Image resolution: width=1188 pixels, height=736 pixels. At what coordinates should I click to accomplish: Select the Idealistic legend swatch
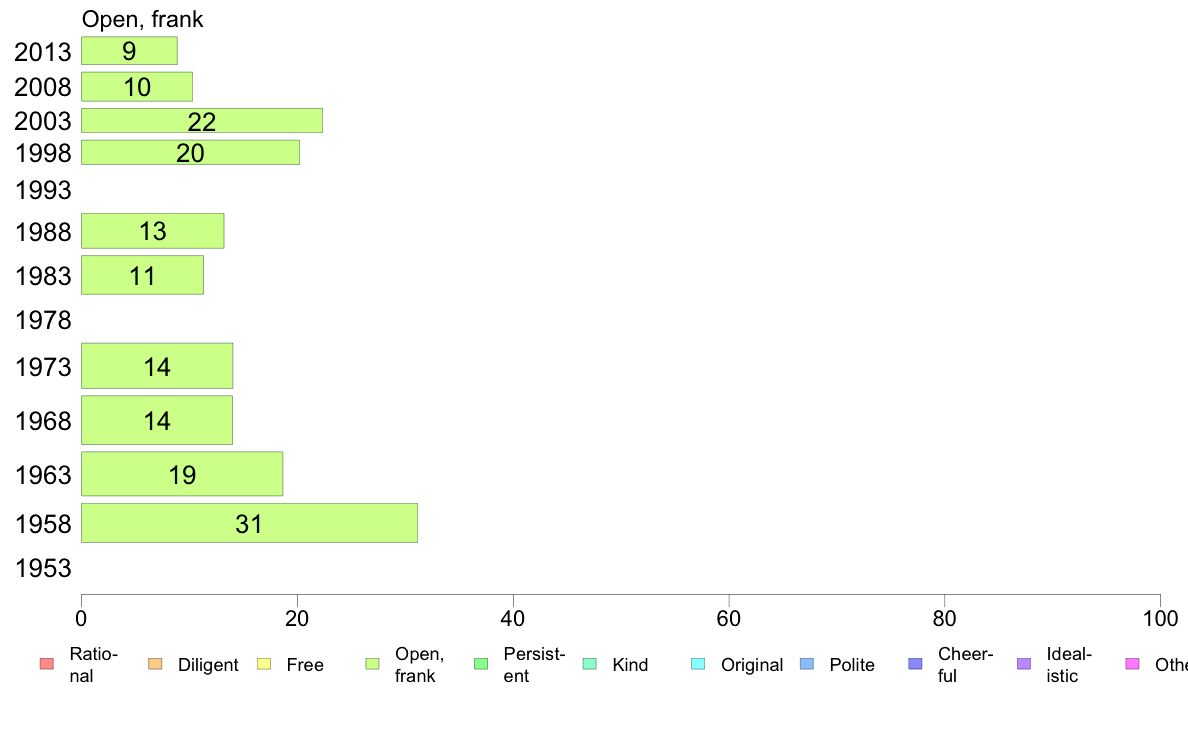[x=1024, y=664]
